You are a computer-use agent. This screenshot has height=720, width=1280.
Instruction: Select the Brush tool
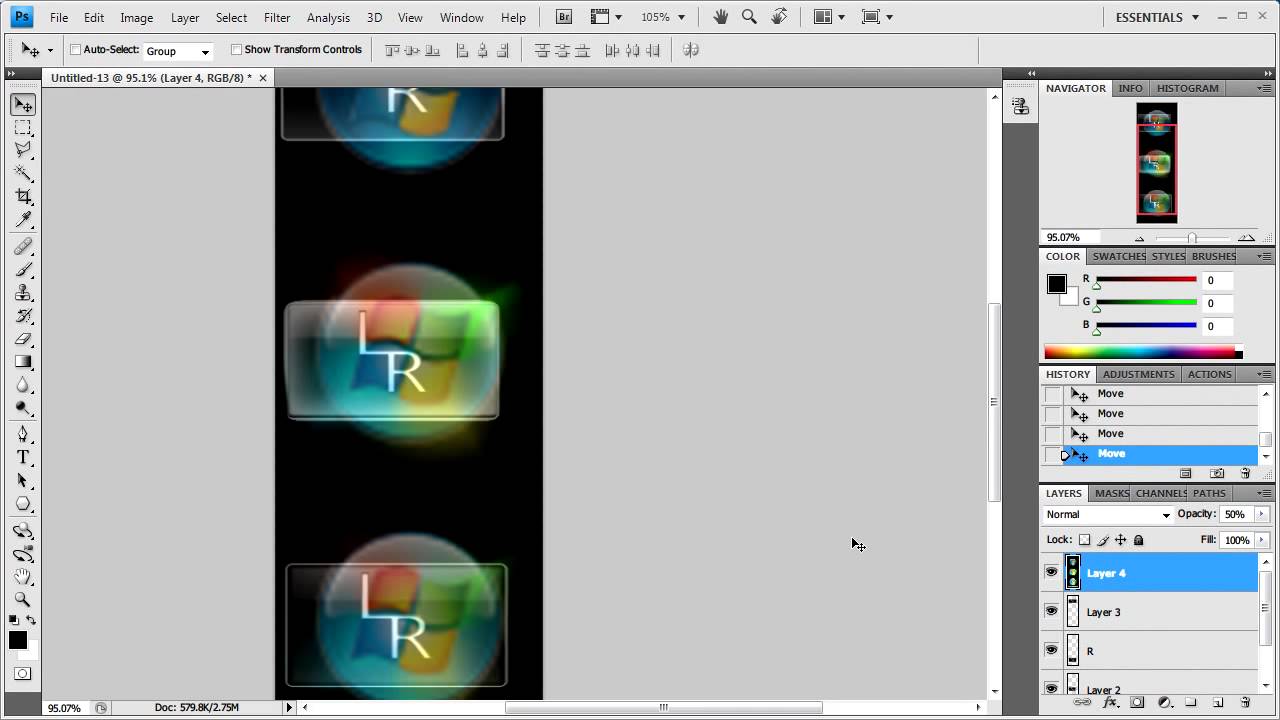pyautogui.click(x=23, y=269)
